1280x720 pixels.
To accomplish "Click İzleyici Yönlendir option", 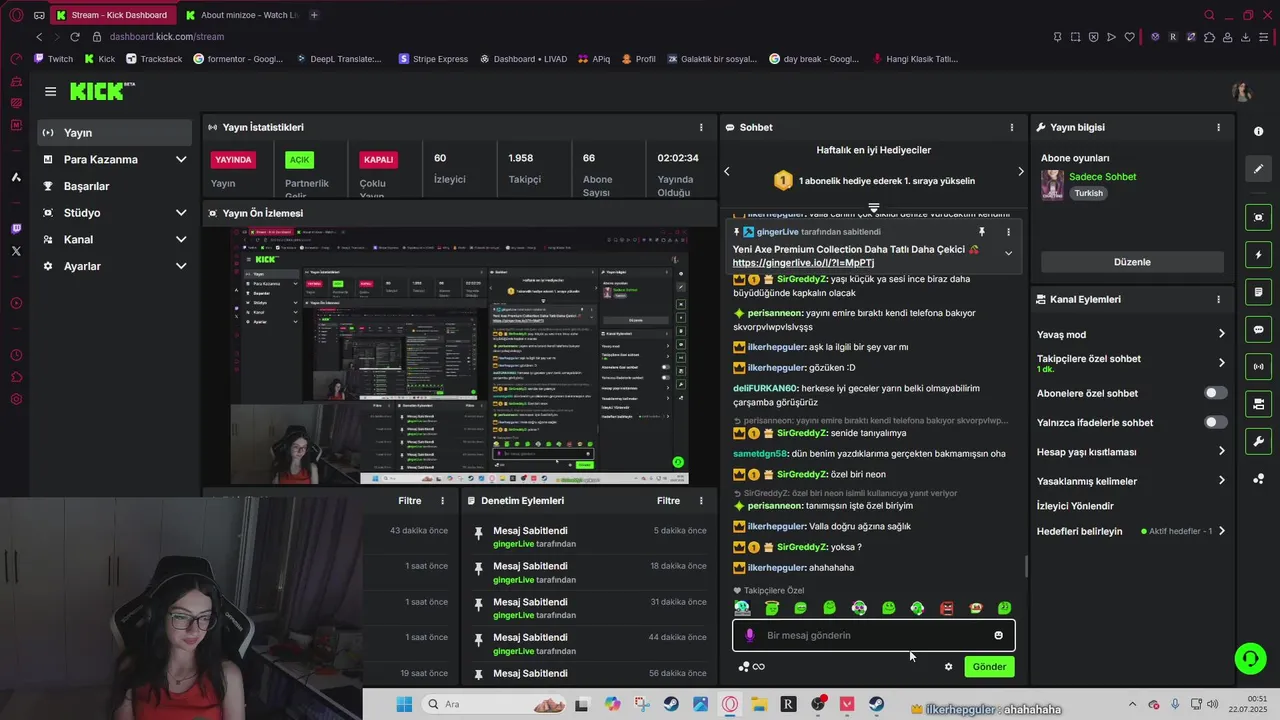I will (x=1075, y=506).
